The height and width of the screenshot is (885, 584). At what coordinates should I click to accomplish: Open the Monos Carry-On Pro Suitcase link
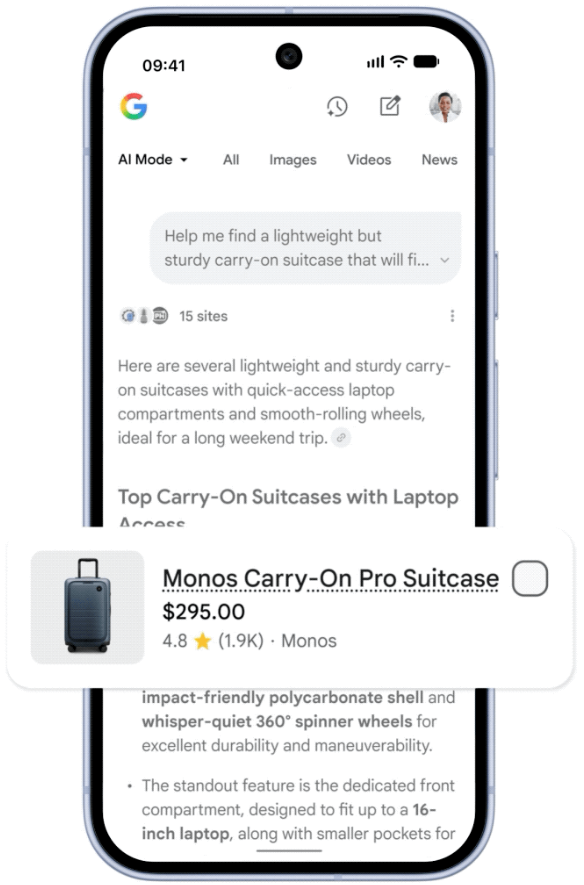click(330, 578)
